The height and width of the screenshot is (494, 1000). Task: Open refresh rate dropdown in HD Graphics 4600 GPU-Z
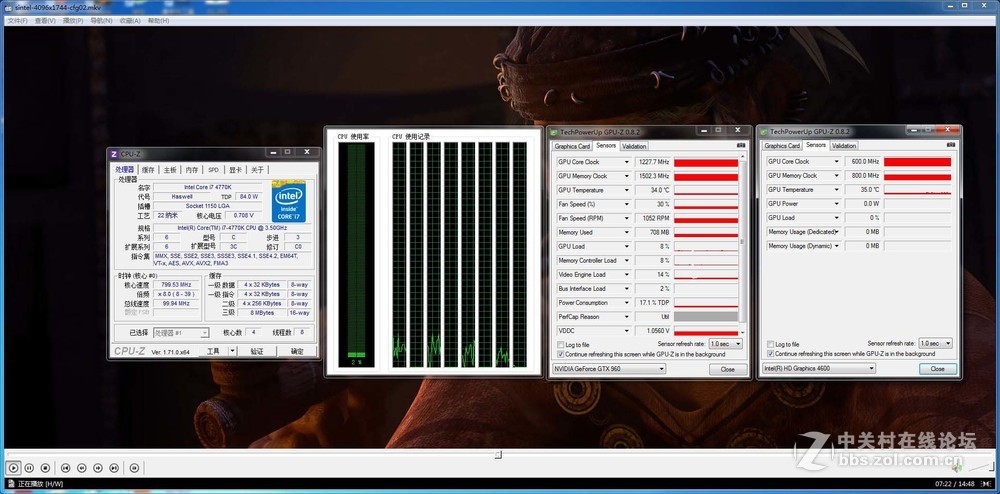(948, 344)
